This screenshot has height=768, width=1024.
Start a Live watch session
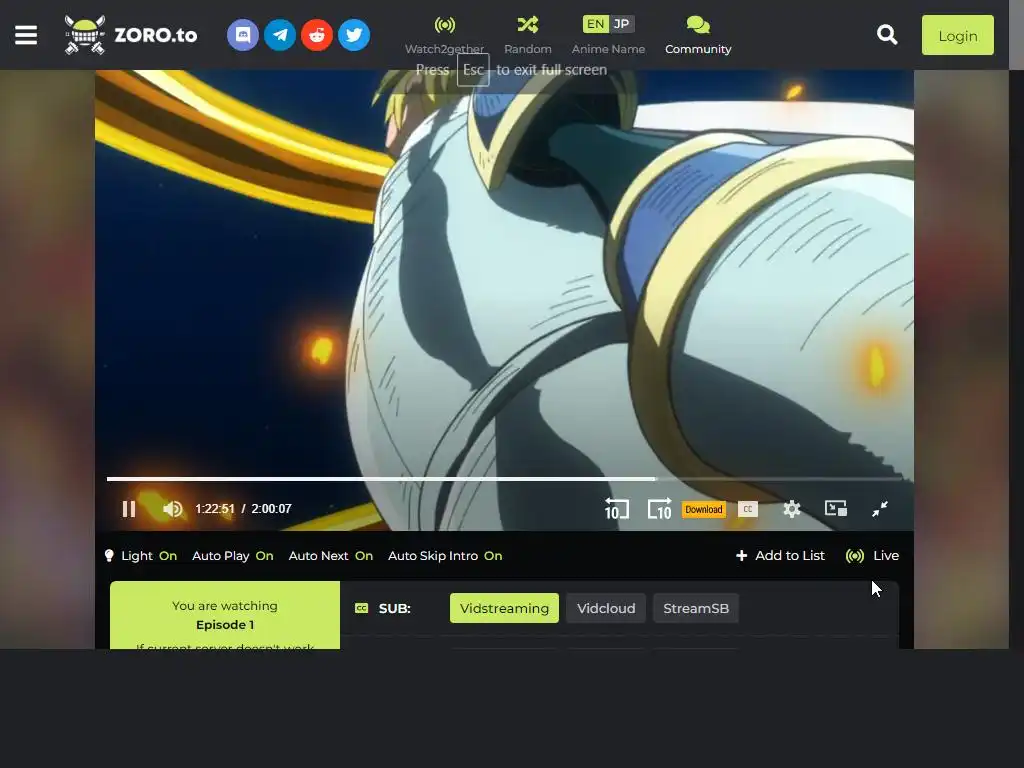pos(872,556)
